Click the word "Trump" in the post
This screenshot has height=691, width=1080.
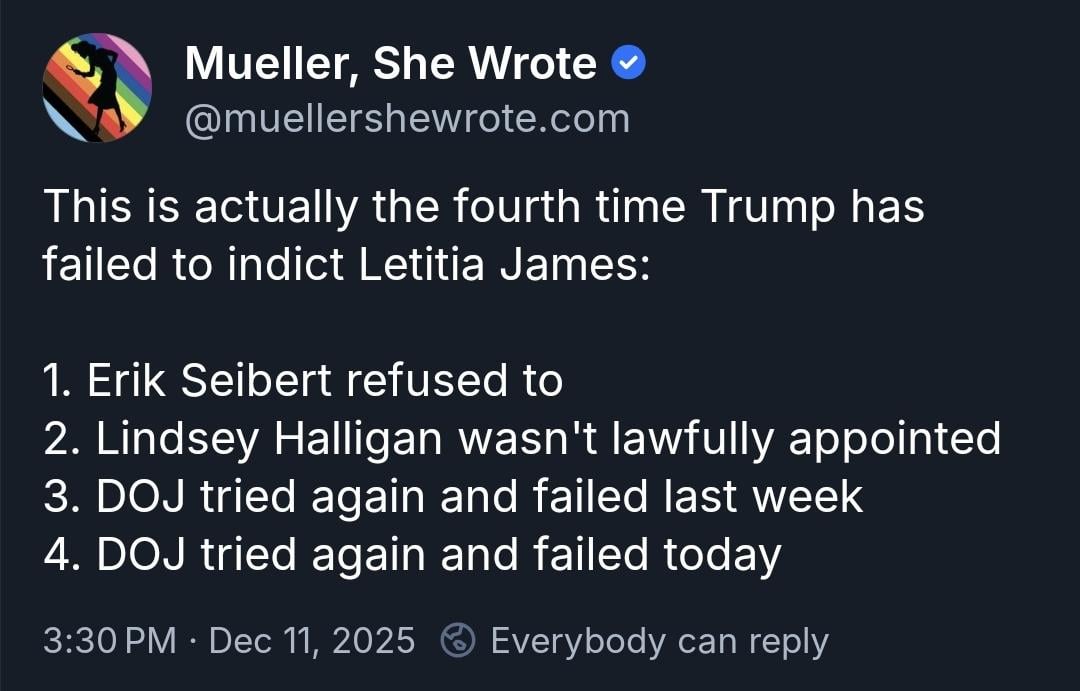[769, 207]
